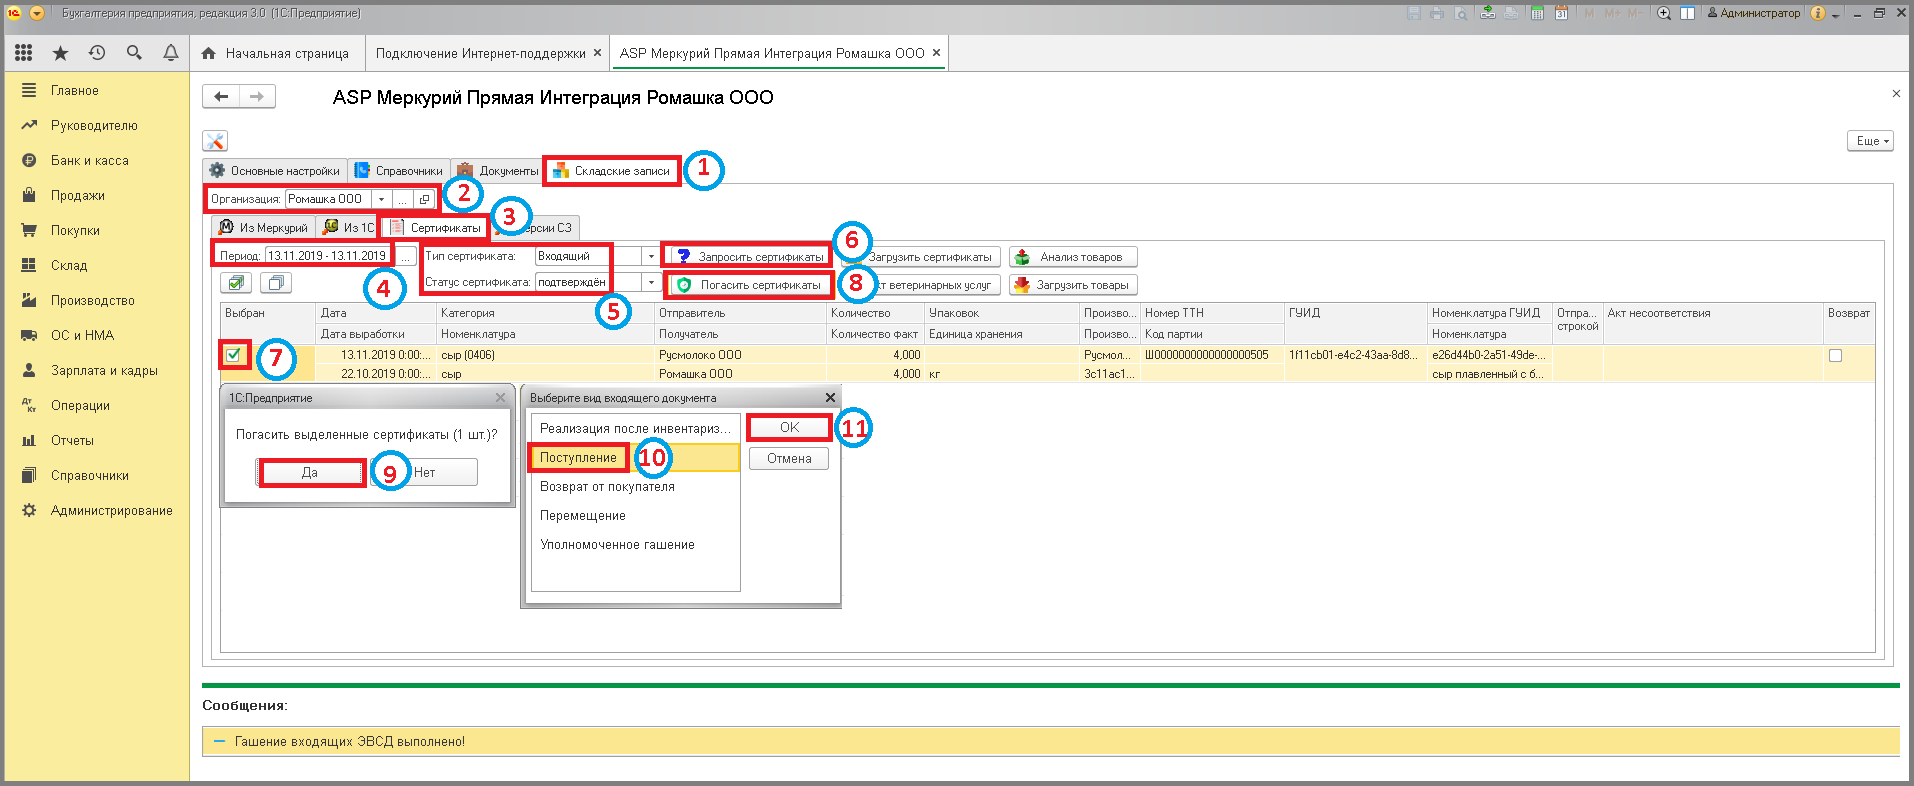Viewport: 1914px width, 786px height.
Task: Open the 1C main menu dropdown
Action: (37, 13)
